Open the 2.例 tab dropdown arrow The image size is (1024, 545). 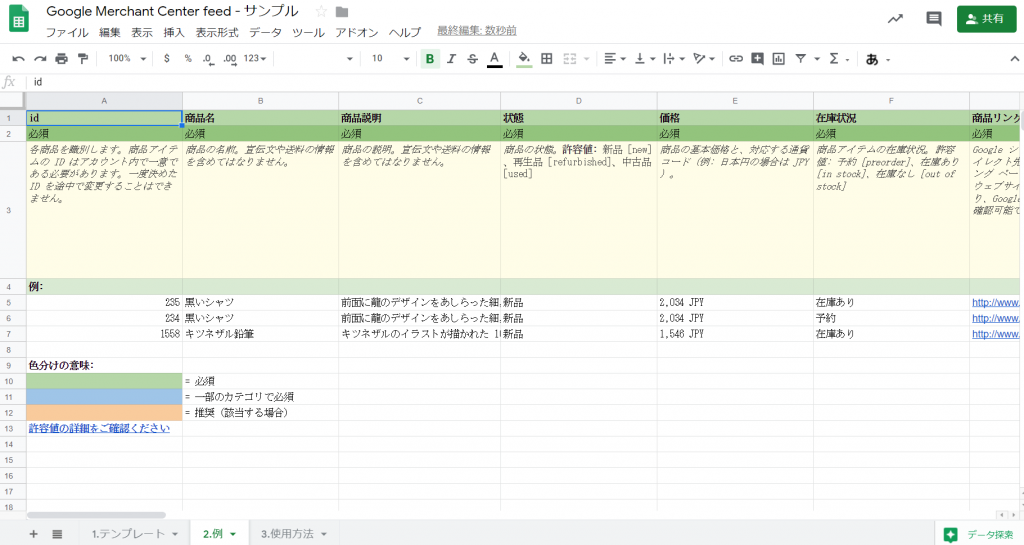pos(233,535)
